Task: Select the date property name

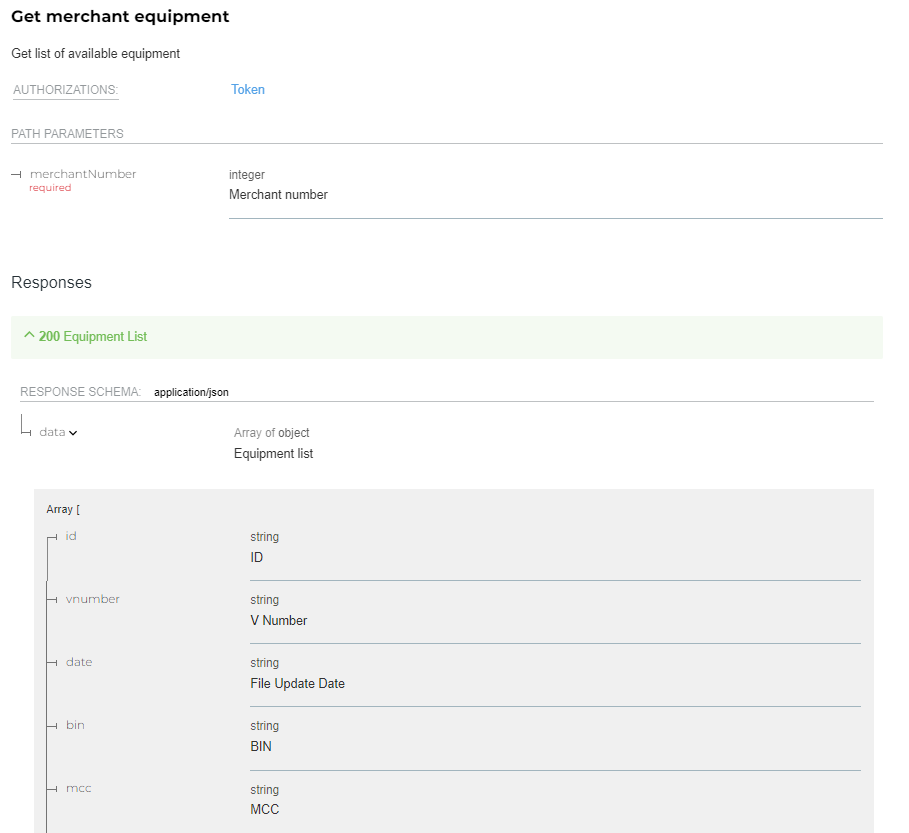Action: (x=79, y=662)
